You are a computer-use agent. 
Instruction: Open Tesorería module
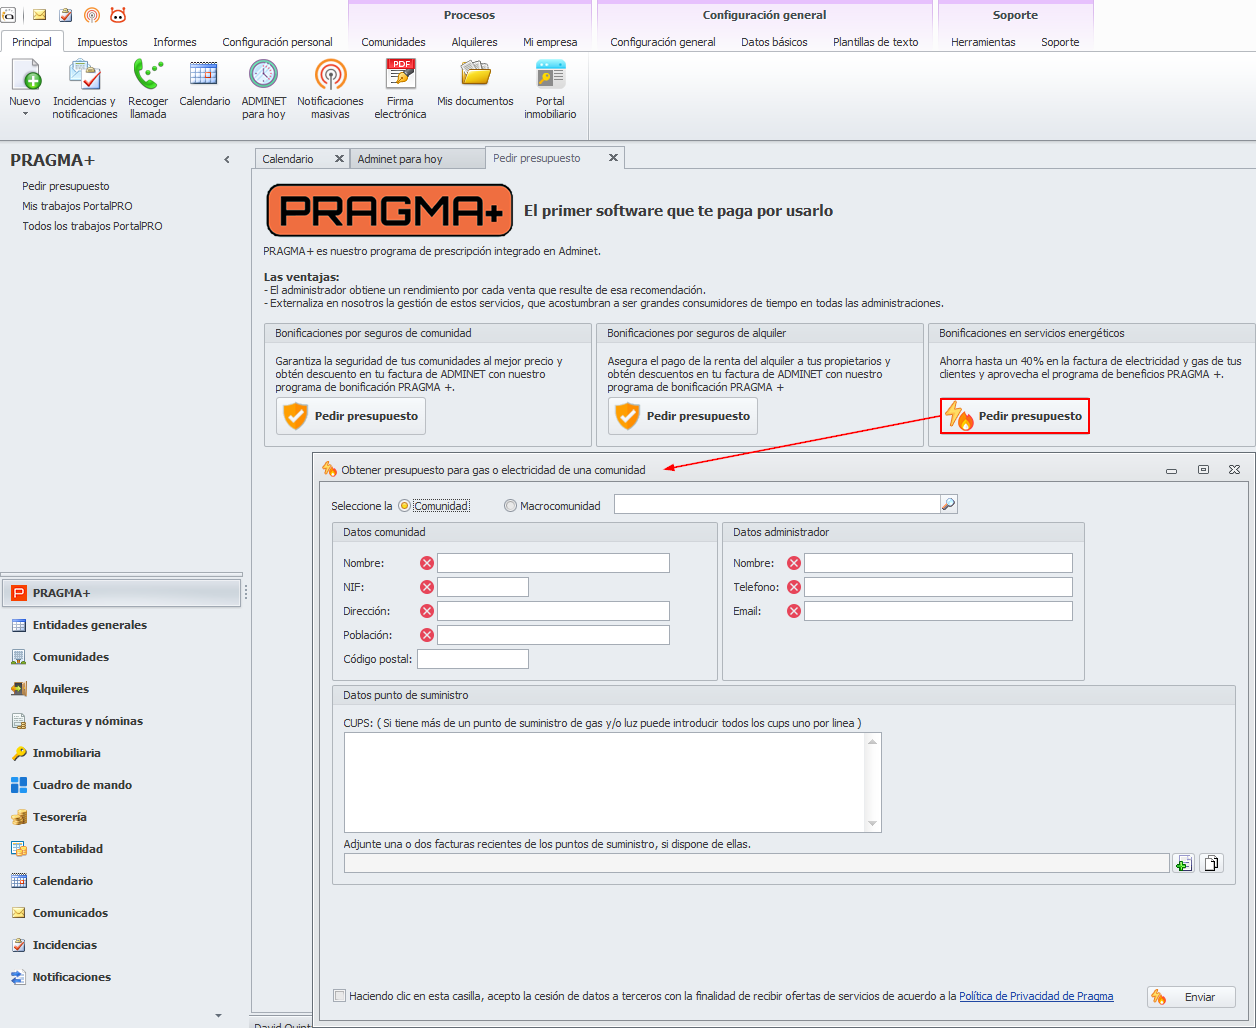pos(121,817)
